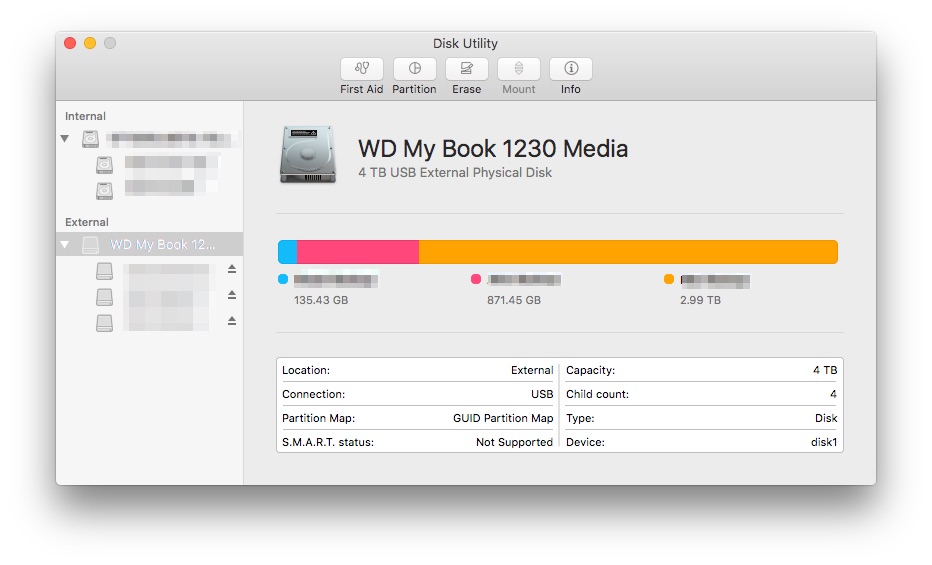This screenshot has width=932, height=565.
Task: Click the orange legend dot for 2.99 TB
Action: pyautogui.click(x=669, y=279)
